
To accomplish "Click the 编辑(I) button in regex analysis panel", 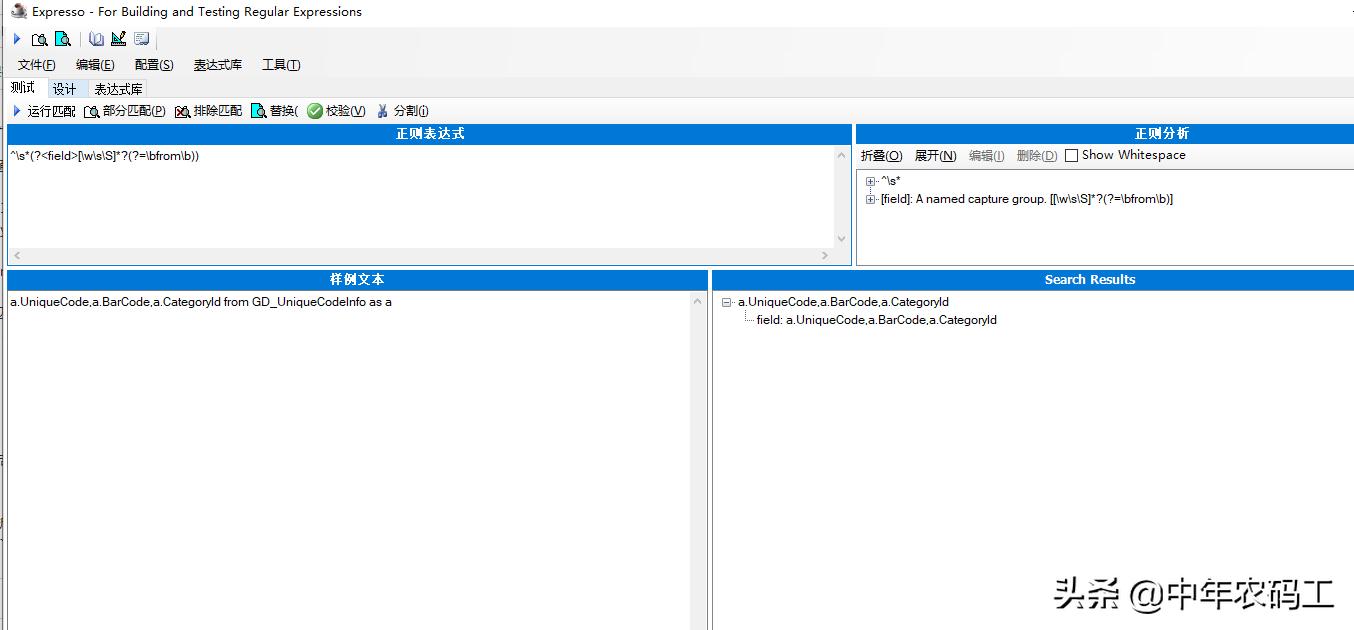I will point(985,155).
